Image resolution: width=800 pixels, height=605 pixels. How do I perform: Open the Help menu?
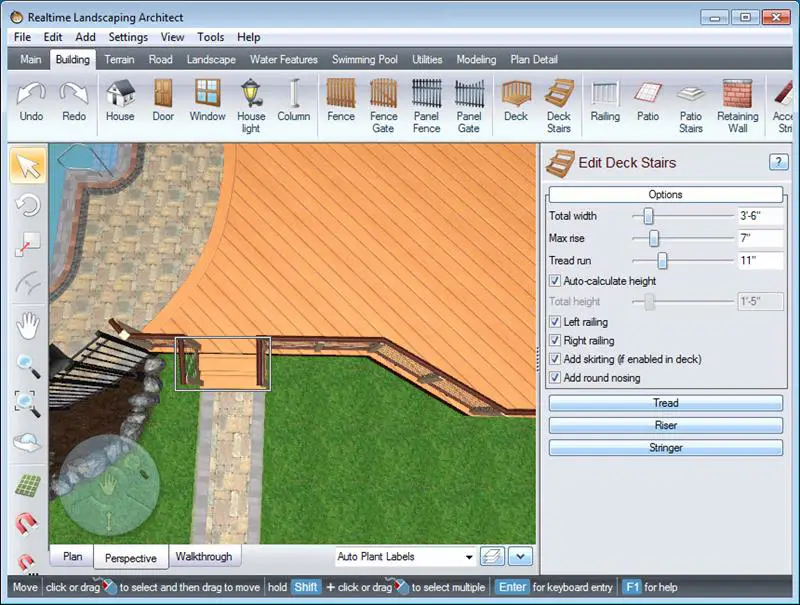(x=248, y=37)
